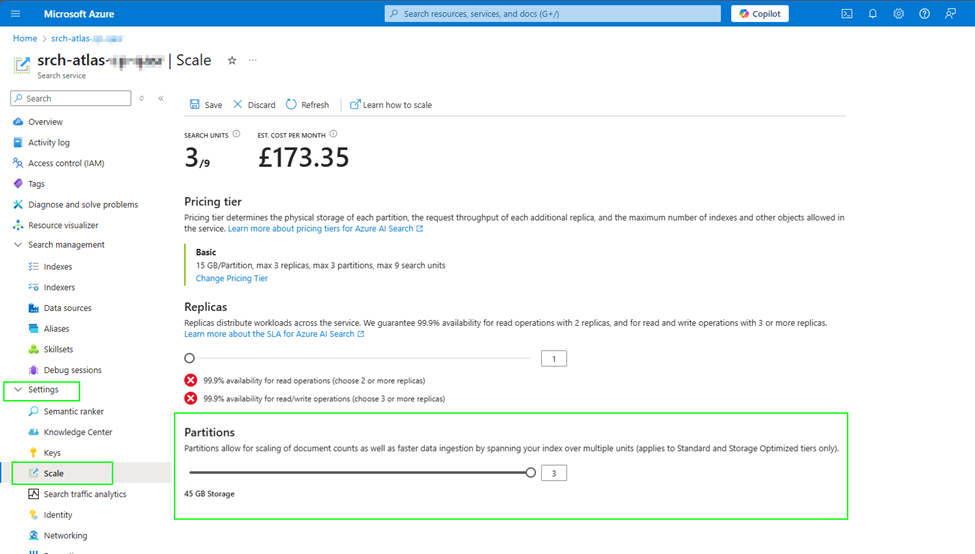Click the Partitions slider handle
Viewport: 975px width, 554px height.
pos(530,473)
